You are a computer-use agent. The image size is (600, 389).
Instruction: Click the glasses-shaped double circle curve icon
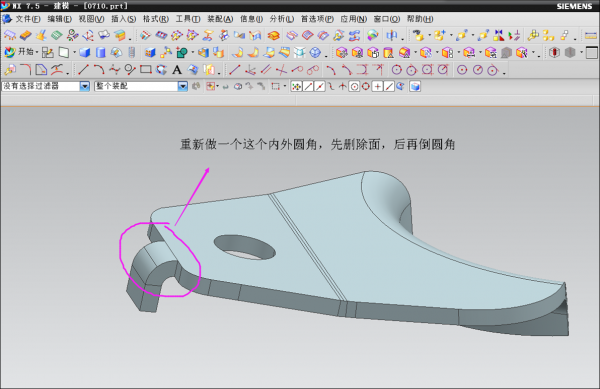(x=313, y=70)
